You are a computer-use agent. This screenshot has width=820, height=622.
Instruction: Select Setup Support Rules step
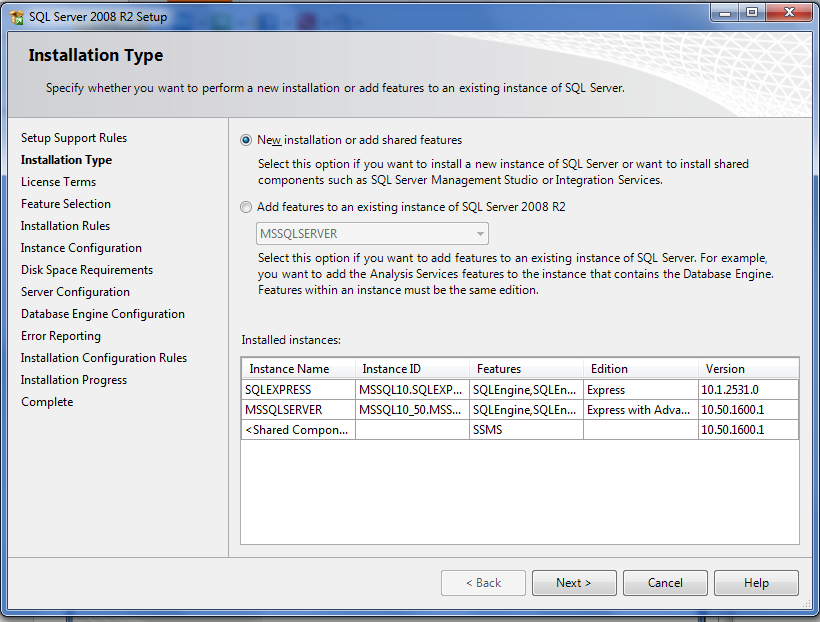click(x=74, y=138)
